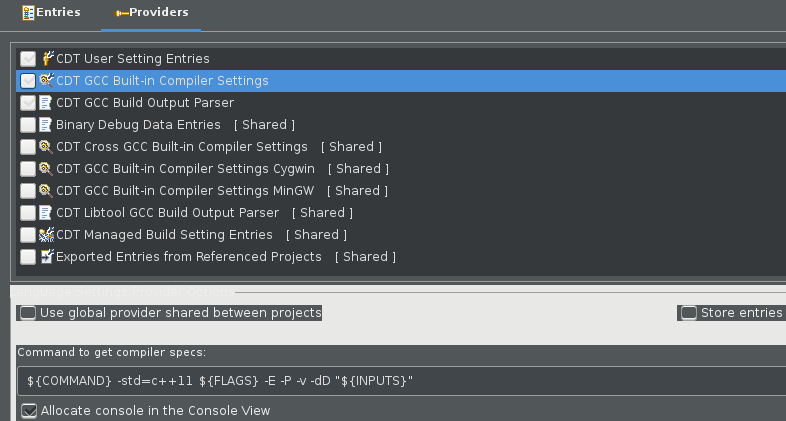Image resolution: width=786 pixels, height=421 pixels.
Task: Click the Binary Debug Data Entries icon
Action: coord(46,125)
